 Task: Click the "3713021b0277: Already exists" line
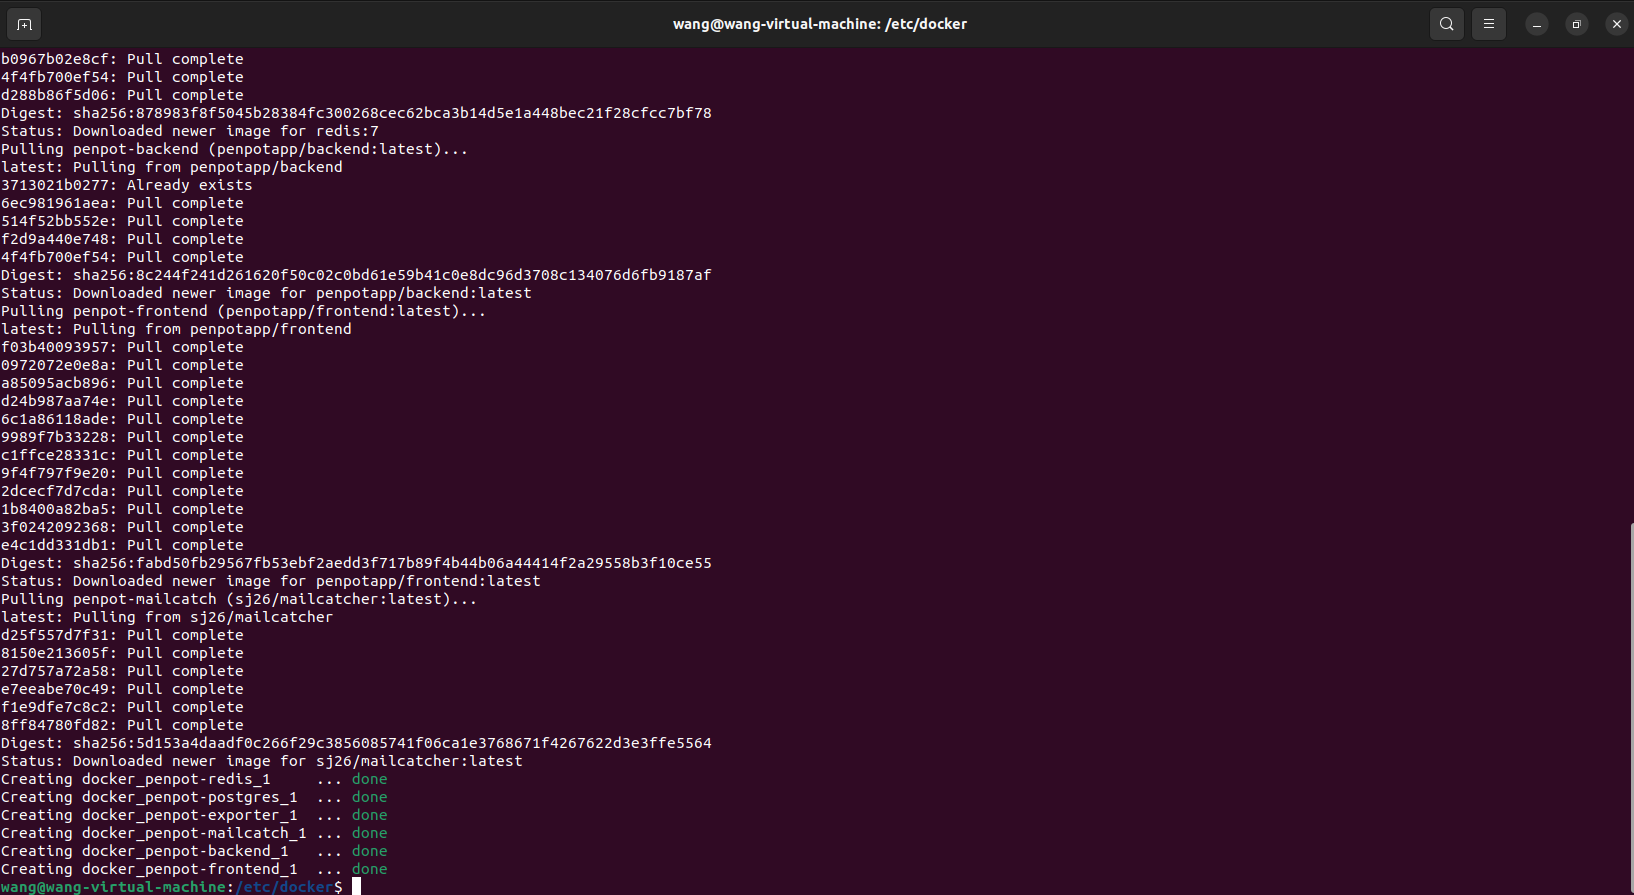(127, 185)
